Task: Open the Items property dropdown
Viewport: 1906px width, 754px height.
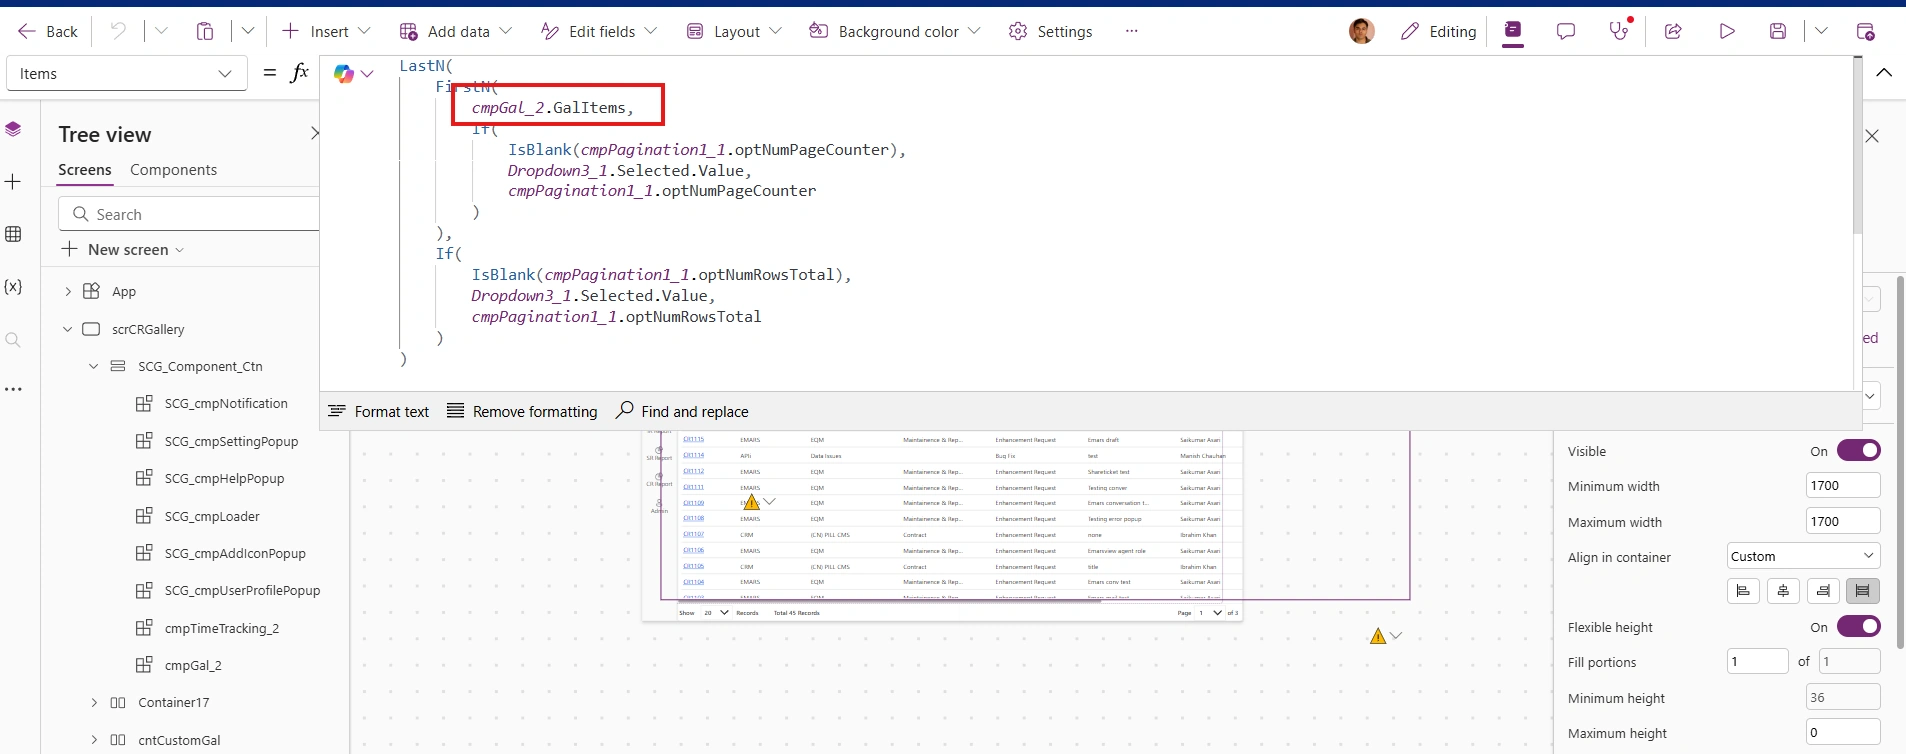Action: 126,73
